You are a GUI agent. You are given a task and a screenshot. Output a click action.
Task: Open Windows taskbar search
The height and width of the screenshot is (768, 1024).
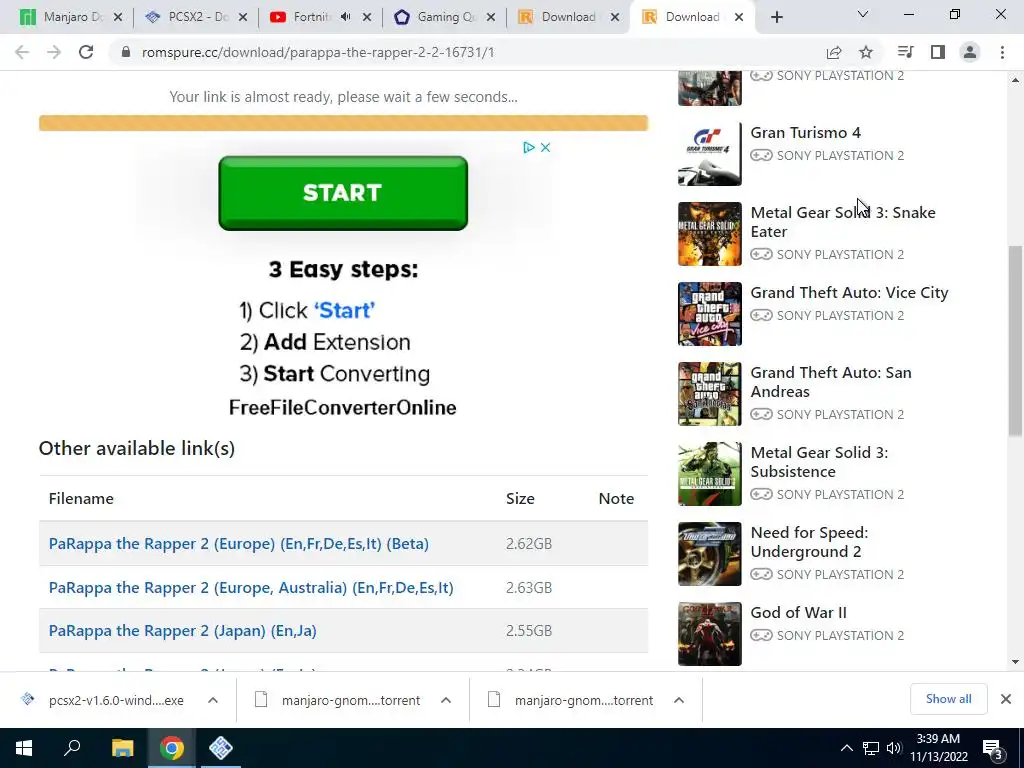72,748
